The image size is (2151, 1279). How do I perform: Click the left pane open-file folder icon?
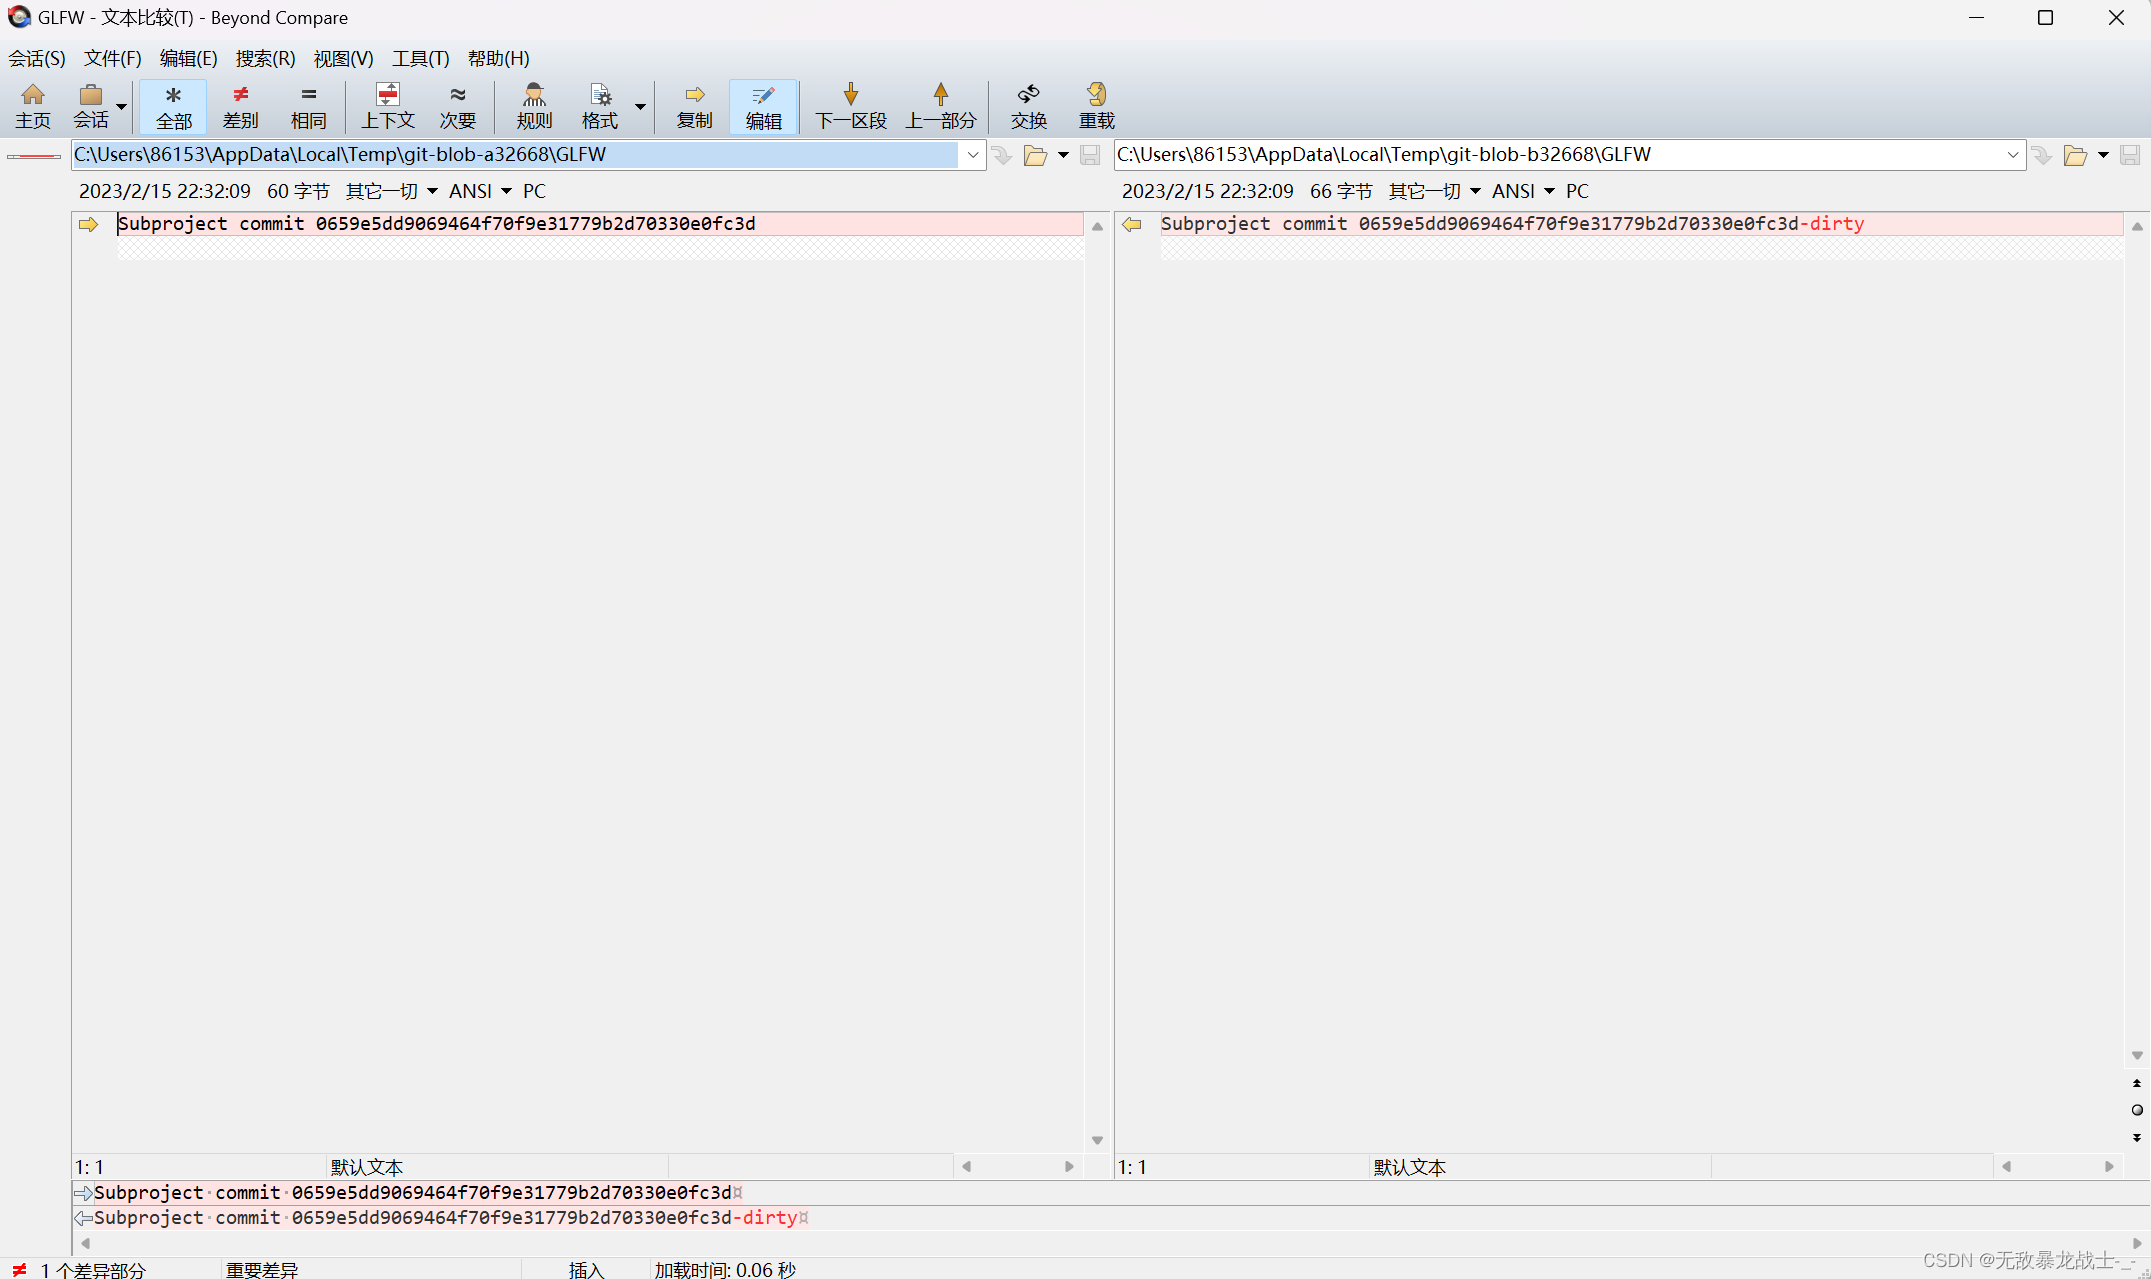click(1035, 155)
